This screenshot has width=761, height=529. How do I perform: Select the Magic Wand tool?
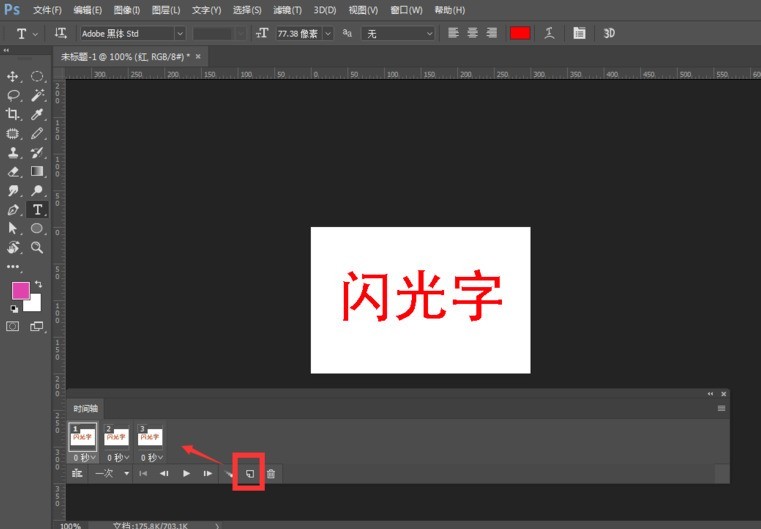click(37, 95)
